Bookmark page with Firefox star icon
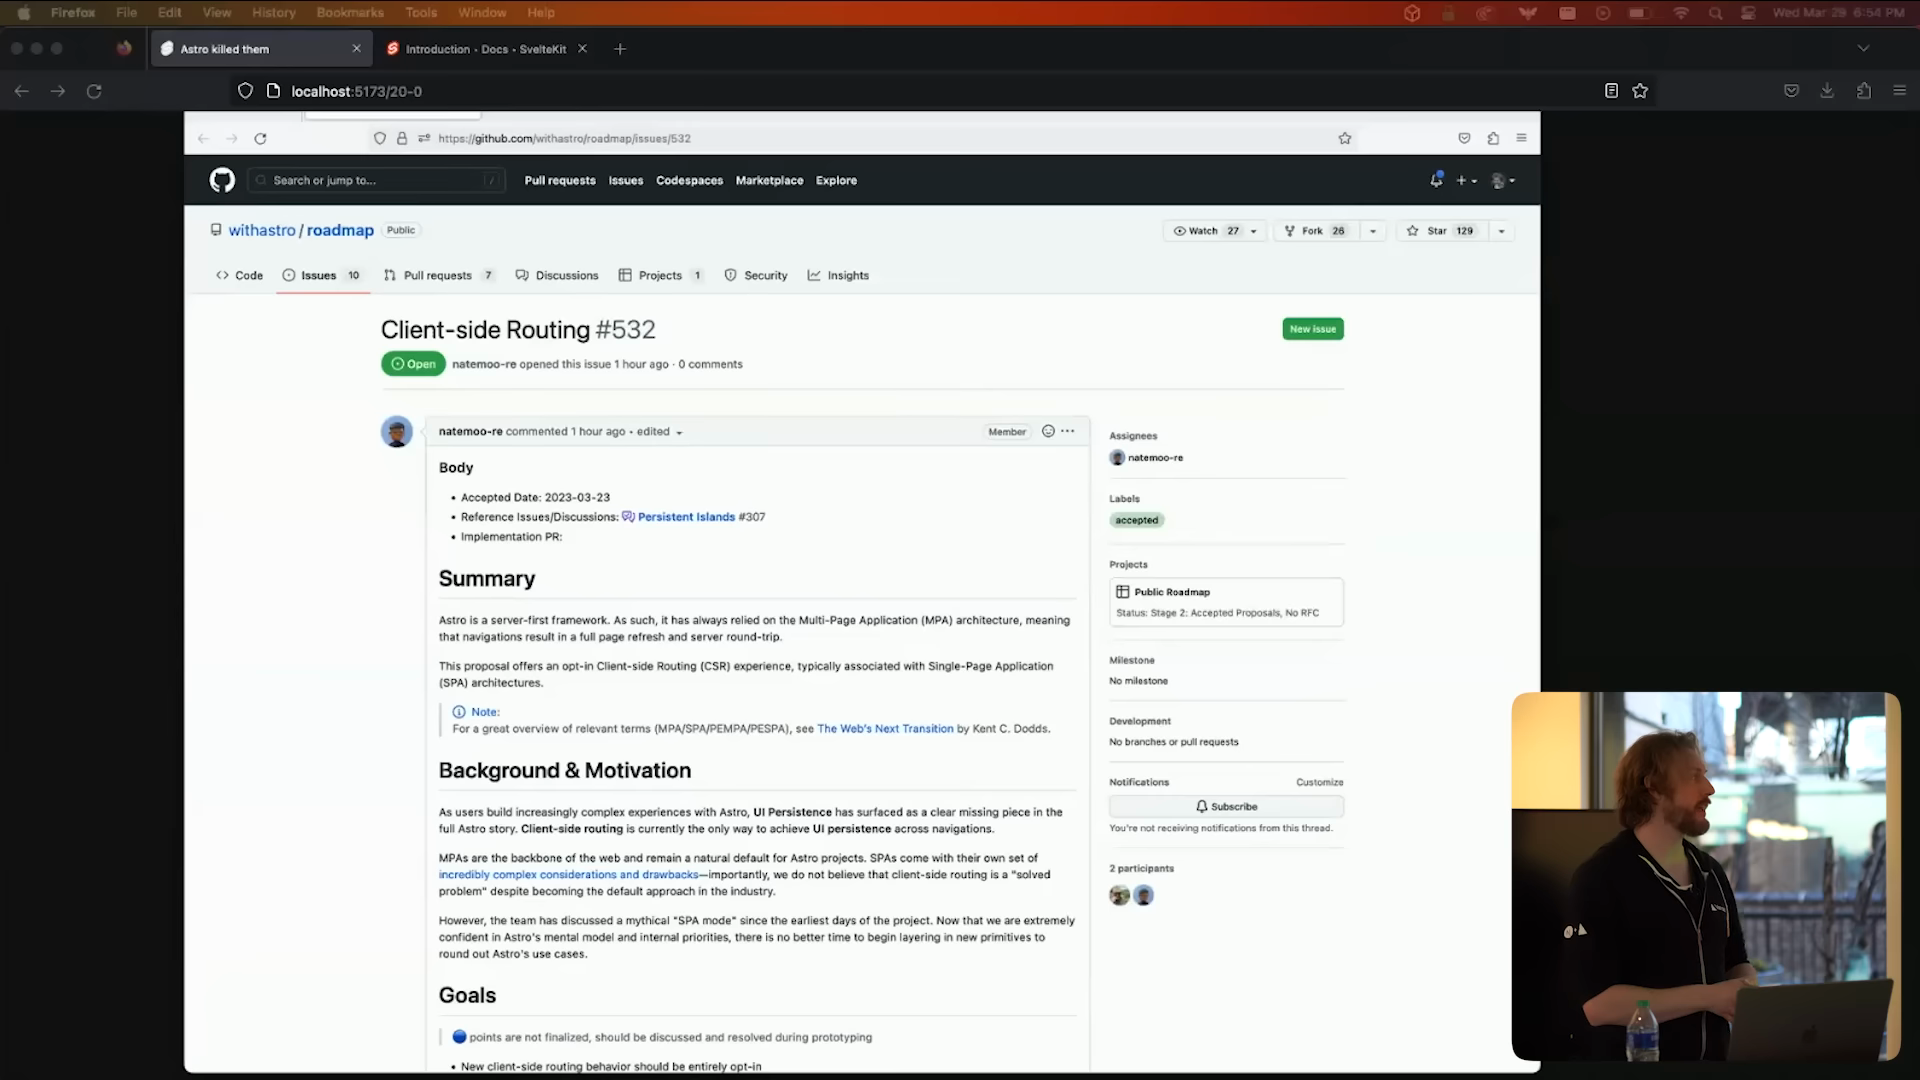Image resolution: width=1920 pixels, height=1080 pixels. pyautogui.click(x=1640, y=91)
